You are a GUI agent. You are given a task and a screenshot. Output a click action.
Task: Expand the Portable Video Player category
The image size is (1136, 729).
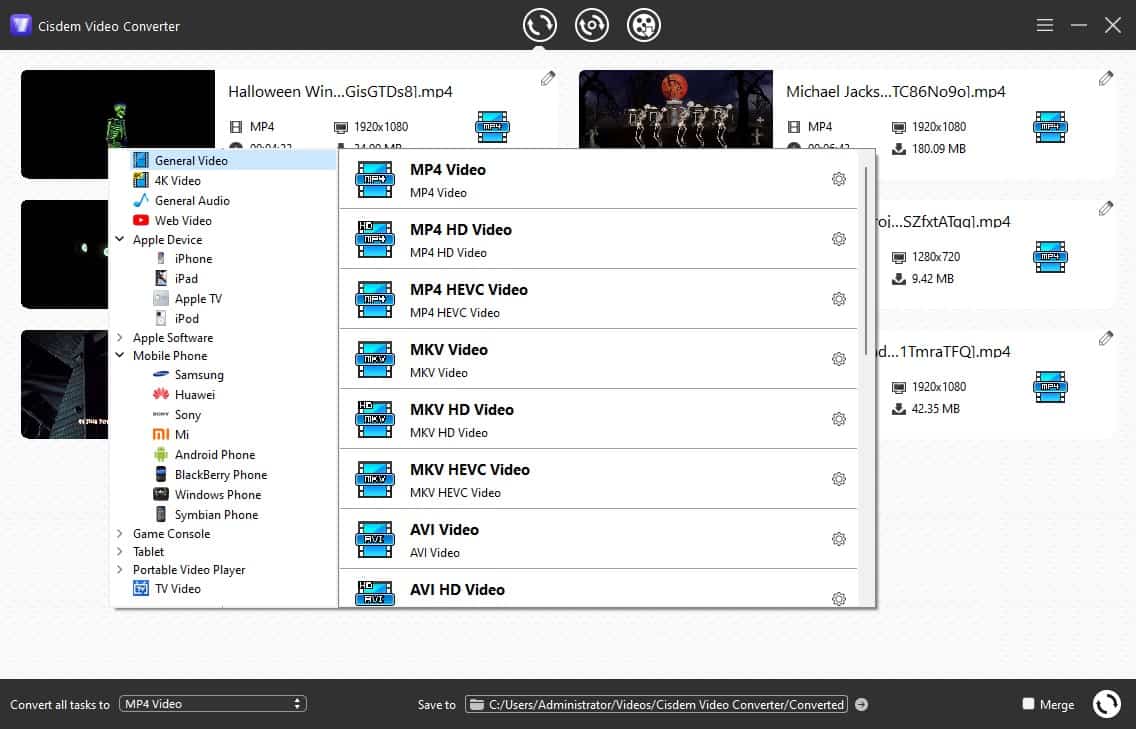[120, 570]
